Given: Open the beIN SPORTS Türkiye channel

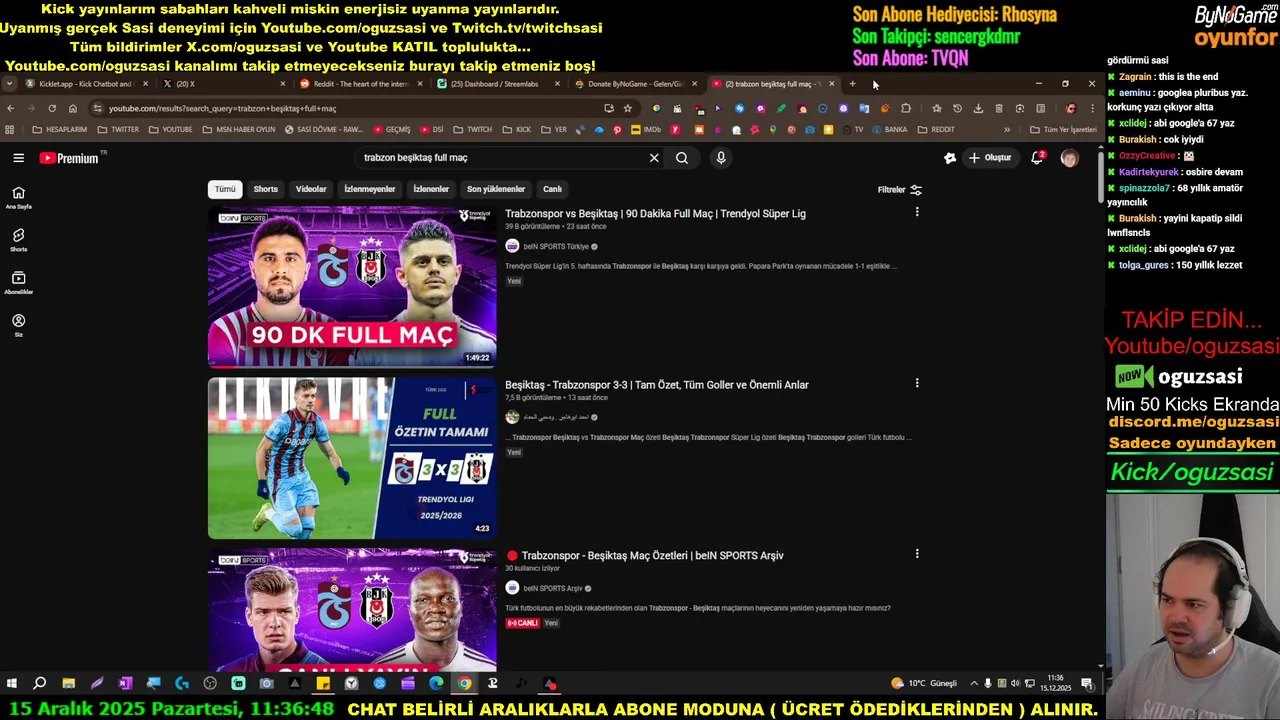Looking at the screenshot, I should tap(556, 246).
